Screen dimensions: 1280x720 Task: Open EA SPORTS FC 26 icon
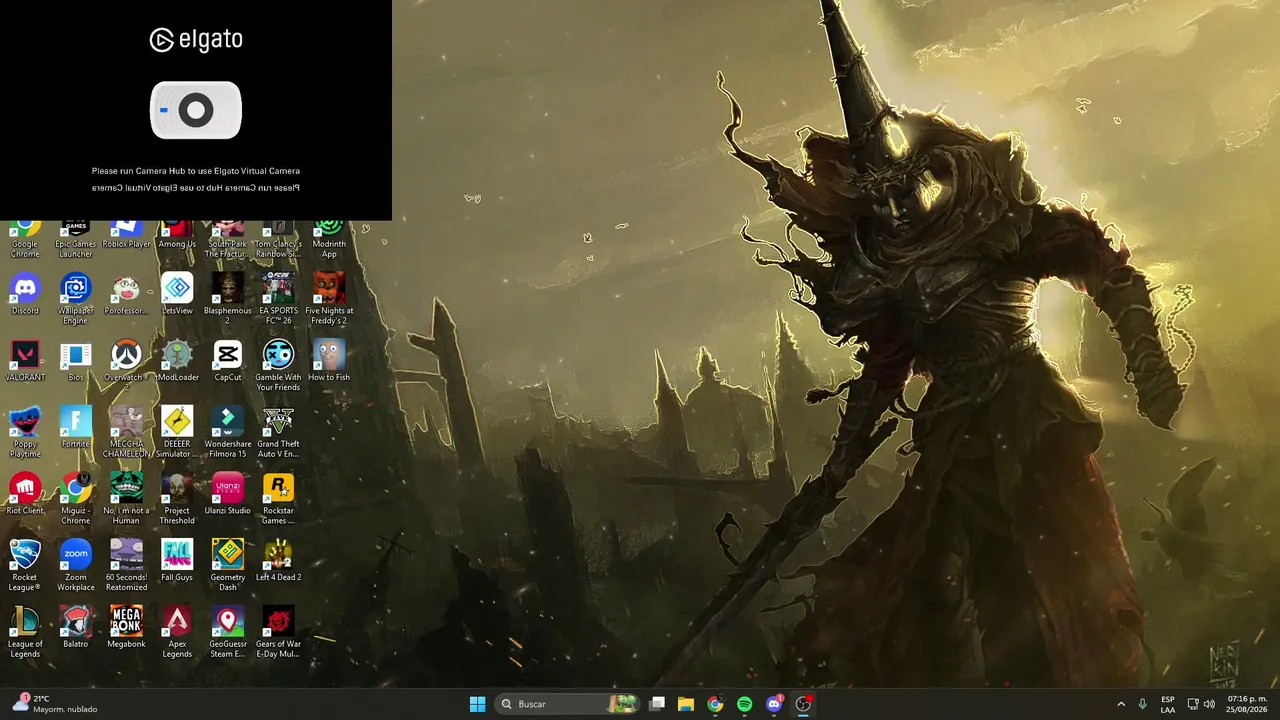[278, 298]
